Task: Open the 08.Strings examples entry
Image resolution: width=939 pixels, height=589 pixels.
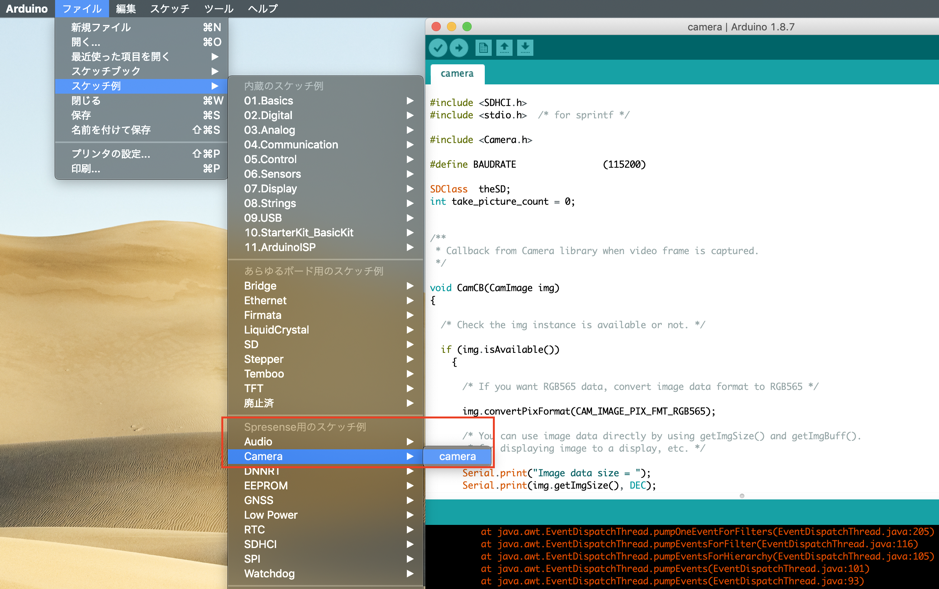Action: (x=326, y=203)
